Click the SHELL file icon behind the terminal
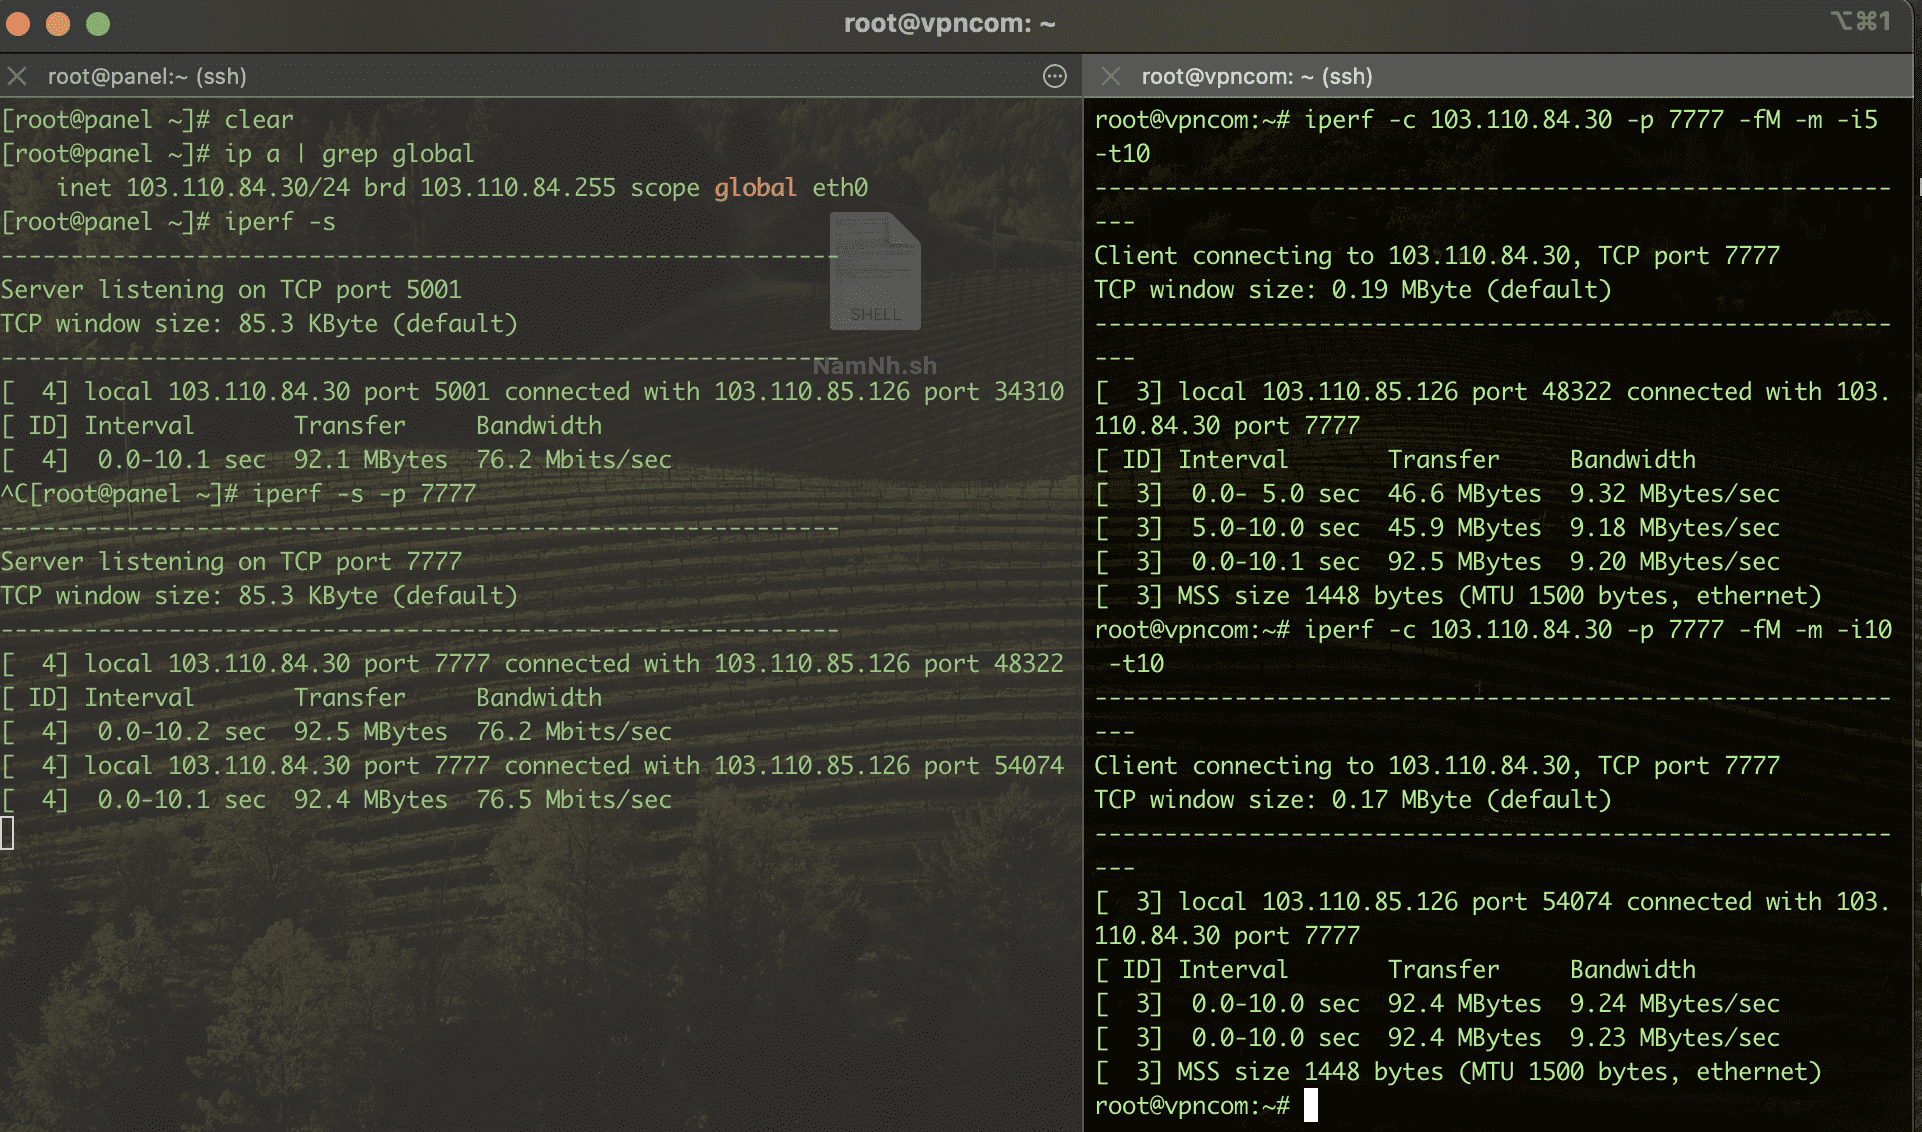 point(875,272)
